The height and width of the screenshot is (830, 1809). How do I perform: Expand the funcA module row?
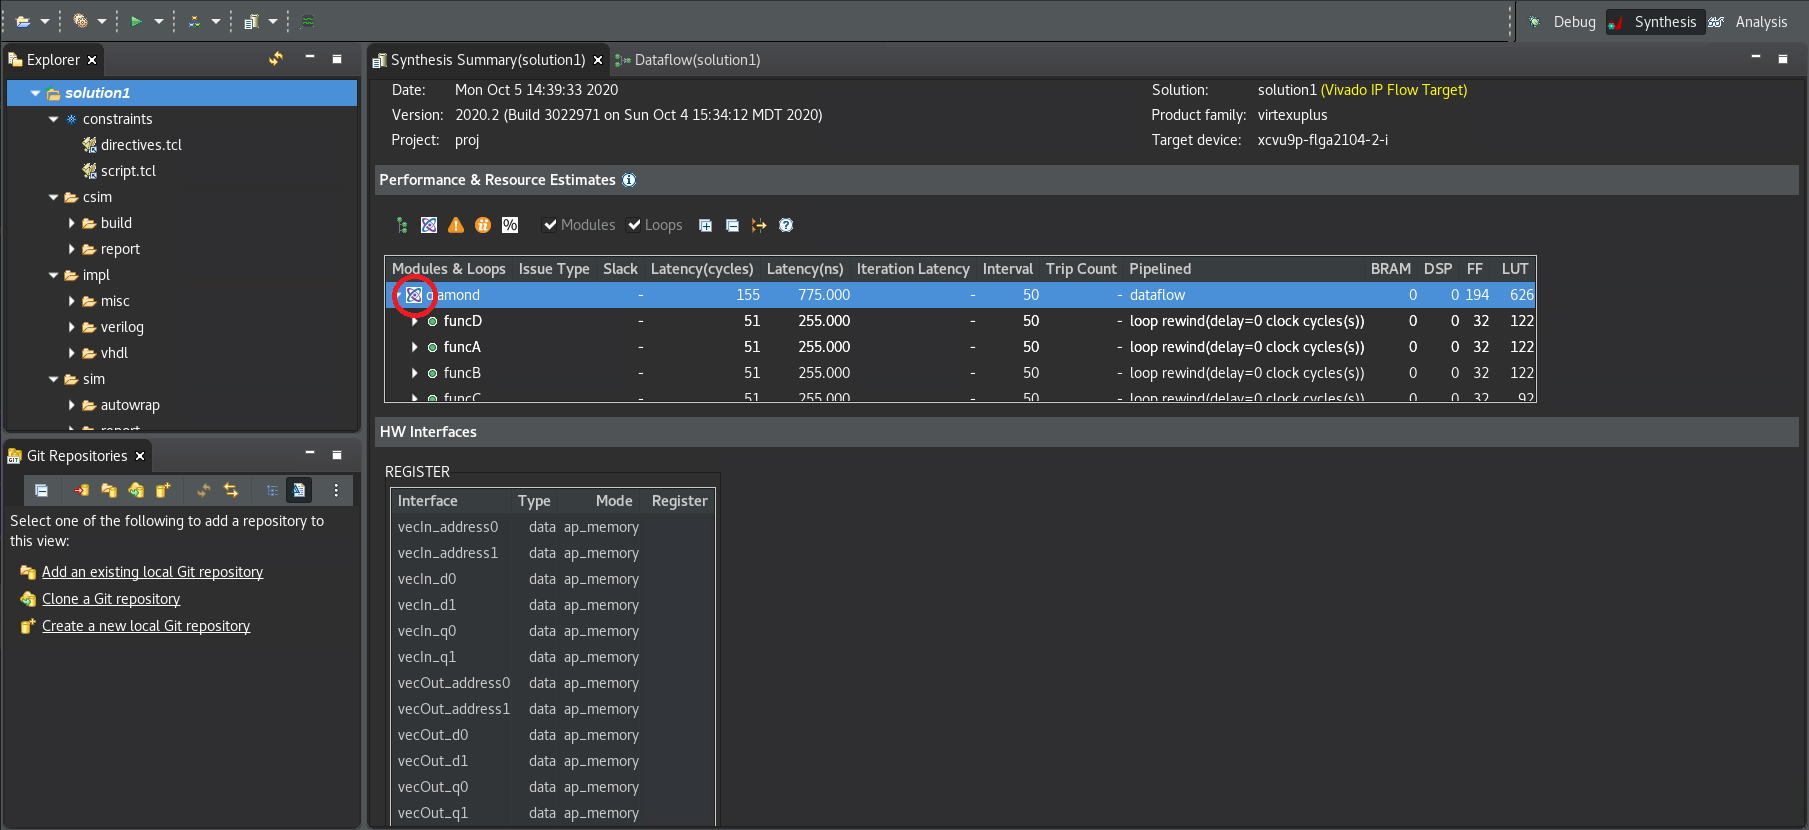[x=415, y=347]
